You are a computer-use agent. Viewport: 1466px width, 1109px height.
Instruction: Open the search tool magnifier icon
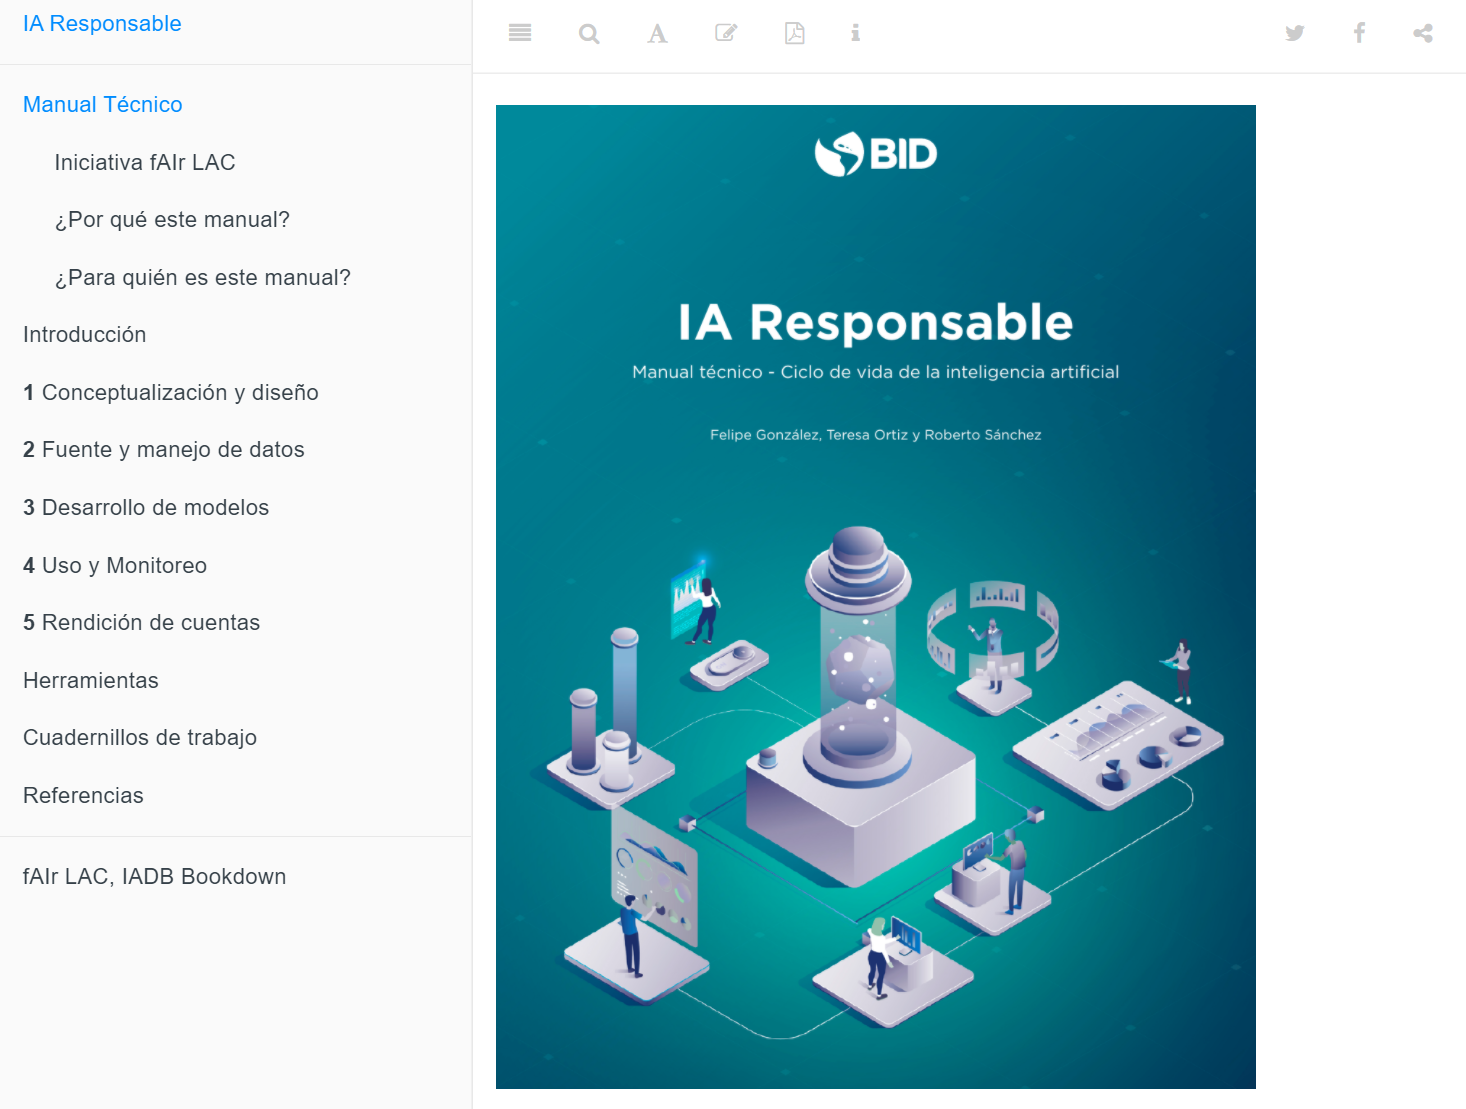[x=589, y=34]
